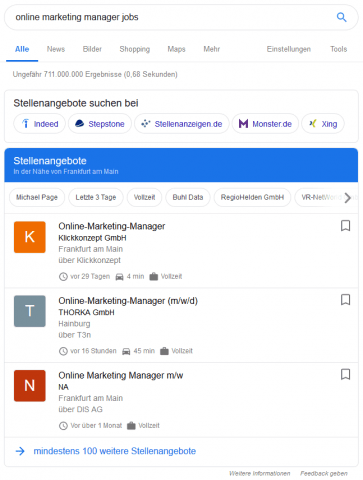Click the clock icon beside Vor über 1 Monat
The image size is (363, 480).
[63, 426]
